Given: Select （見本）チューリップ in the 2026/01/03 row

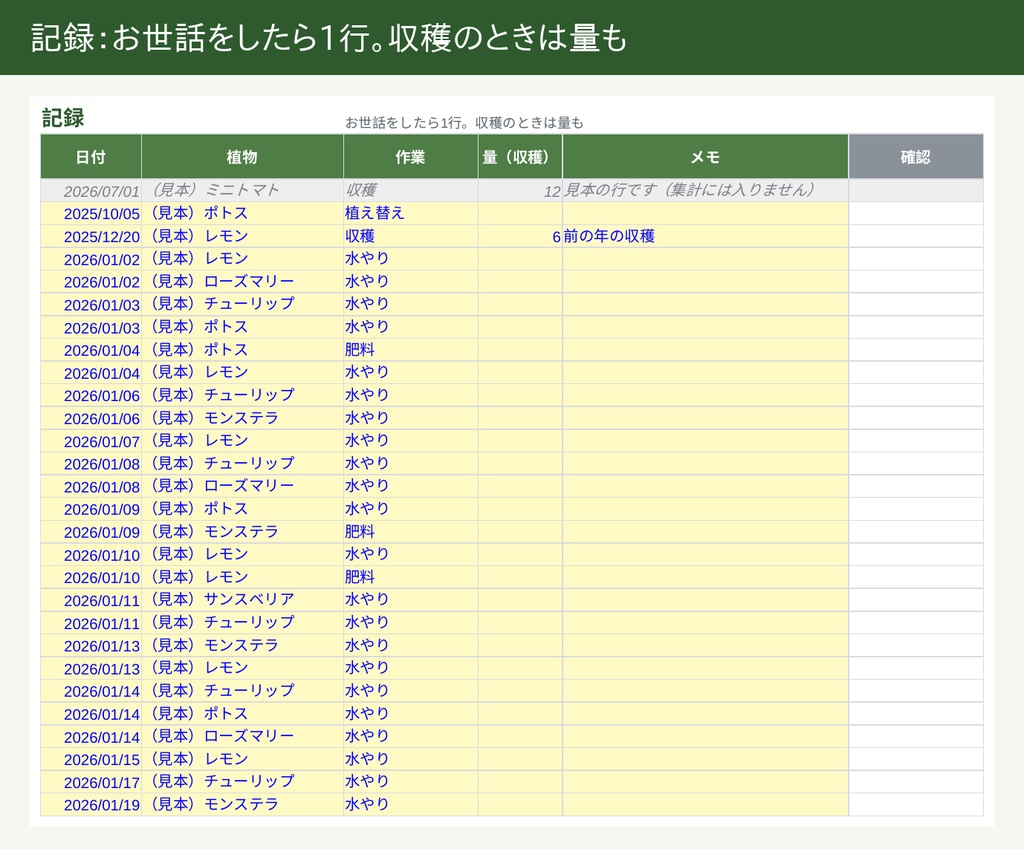Looking at the screenshot, I should (x=242, y=304).
